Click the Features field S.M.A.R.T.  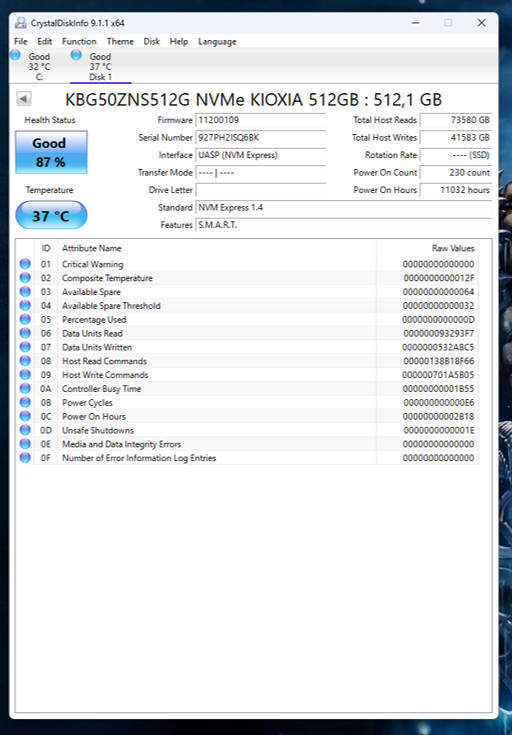tap(344, 225)
